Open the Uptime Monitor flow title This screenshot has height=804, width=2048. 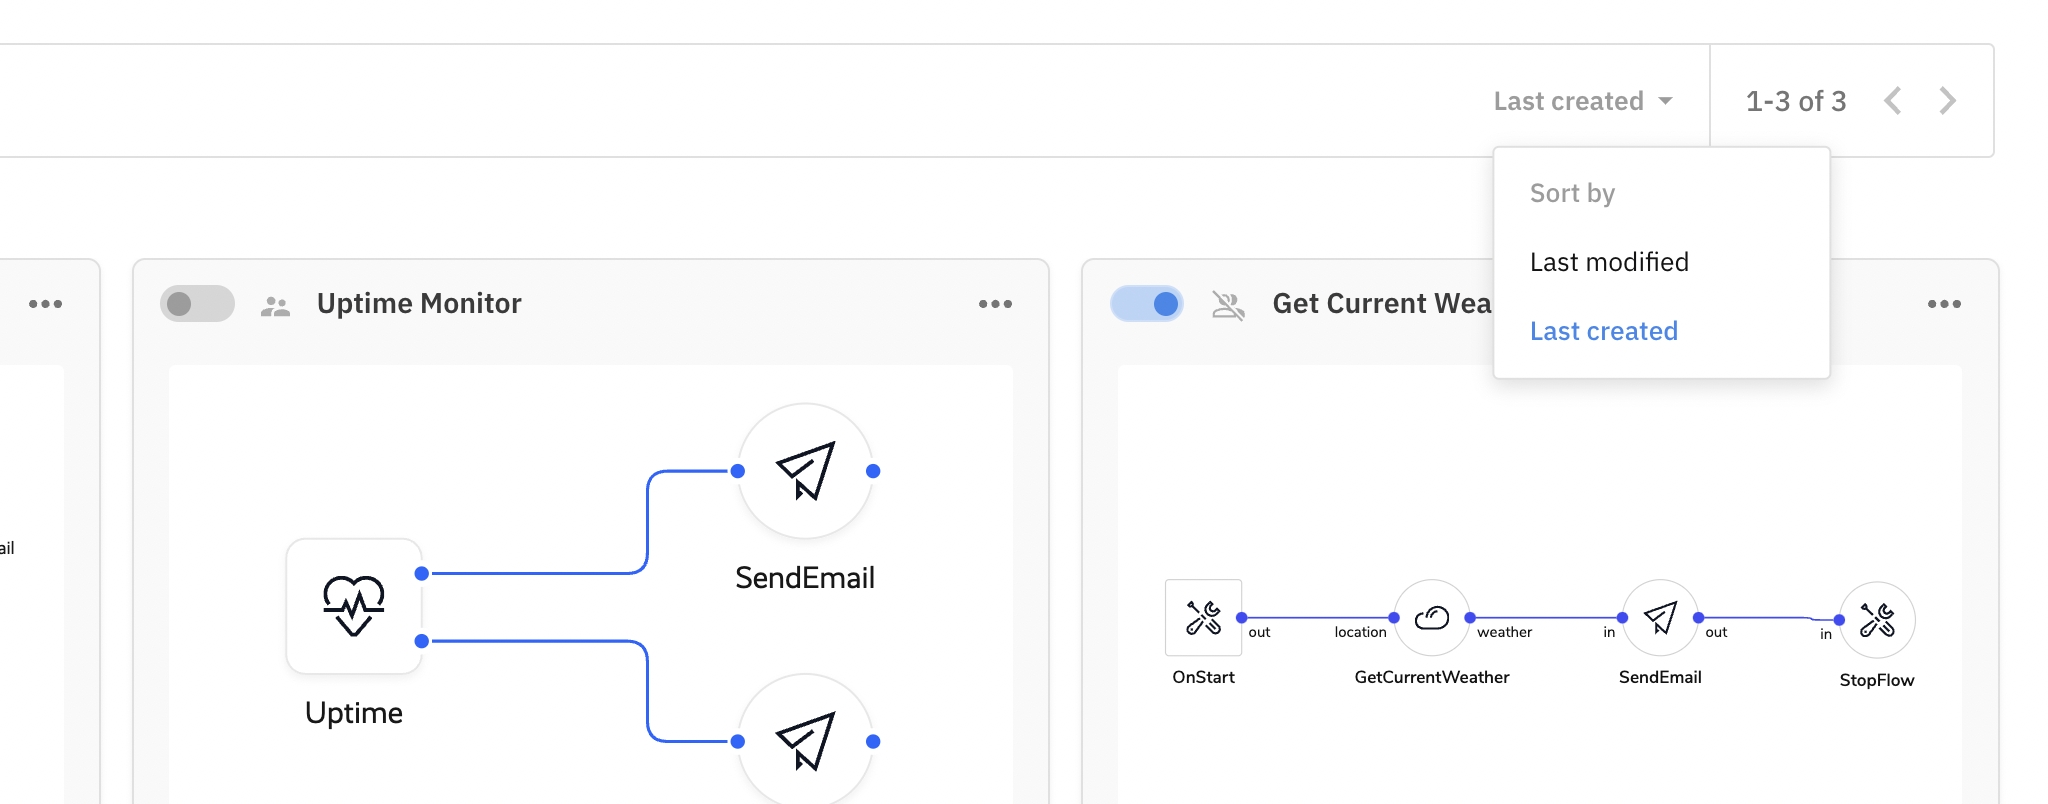(419, 304)
